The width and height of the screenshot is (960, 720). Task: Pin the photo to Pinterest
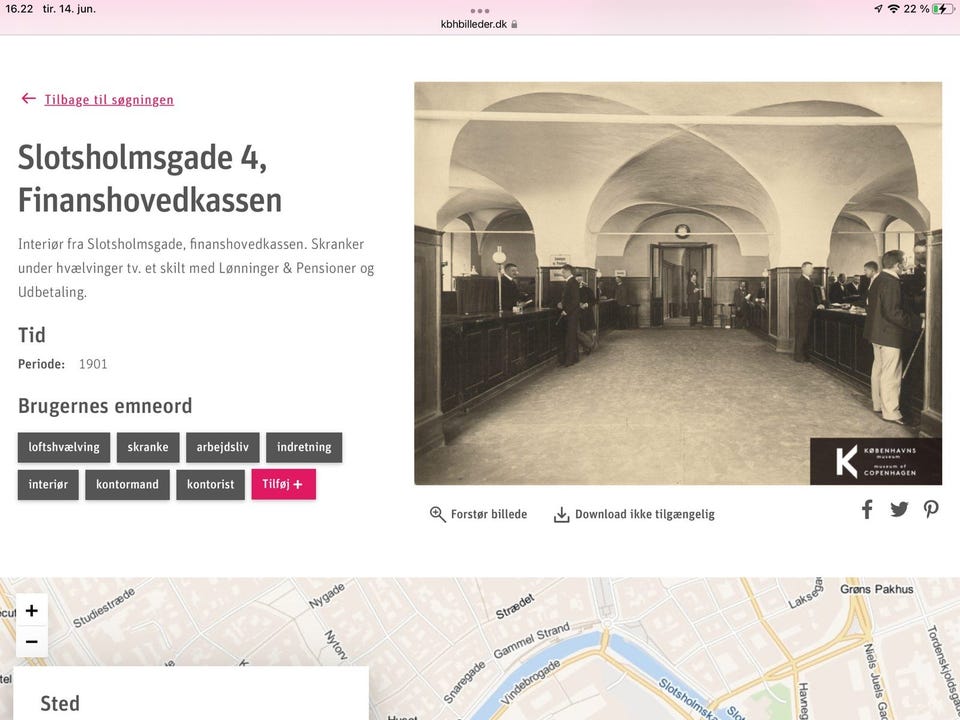pos(931,509)
